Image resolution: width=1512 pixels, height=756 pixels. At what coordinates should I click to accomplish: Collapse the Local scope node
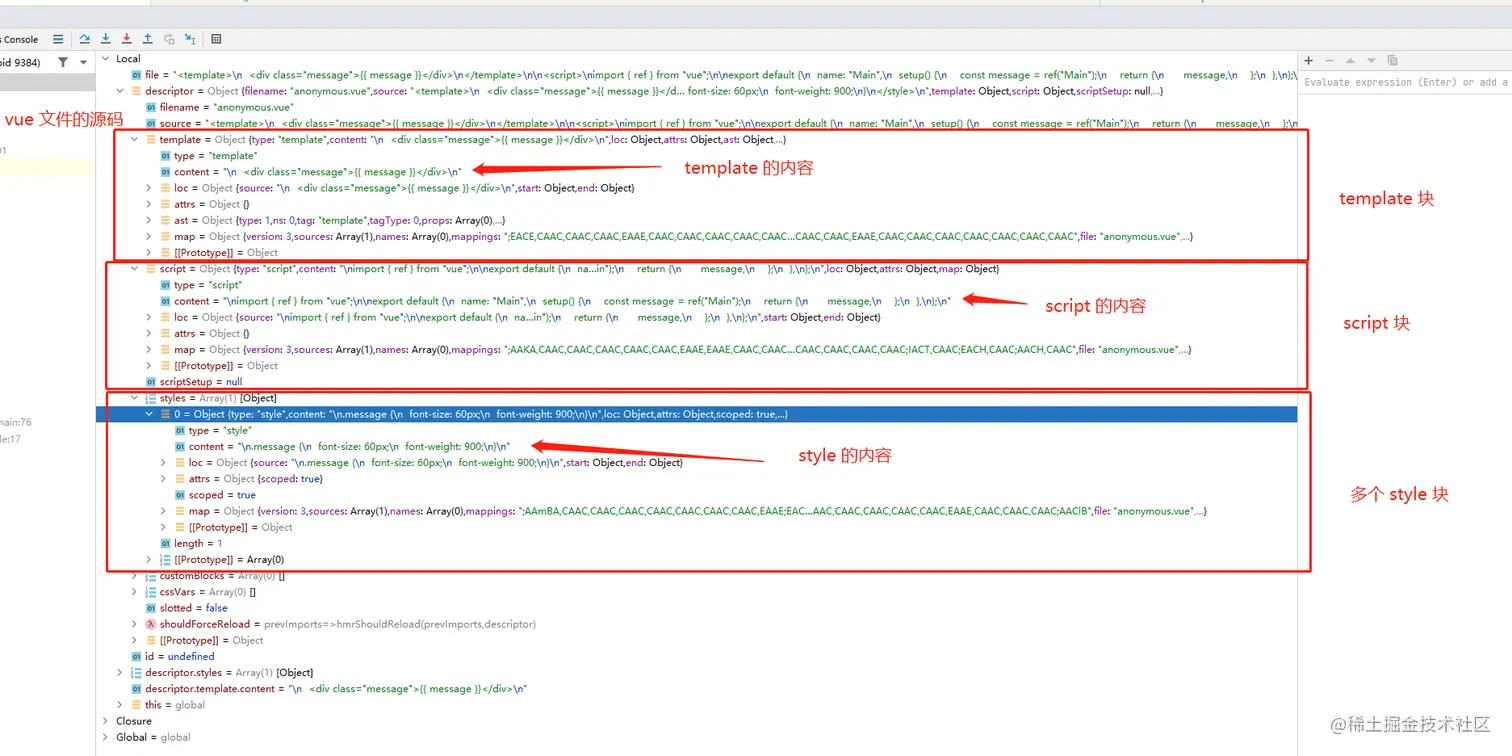click(x=105, y=59)
